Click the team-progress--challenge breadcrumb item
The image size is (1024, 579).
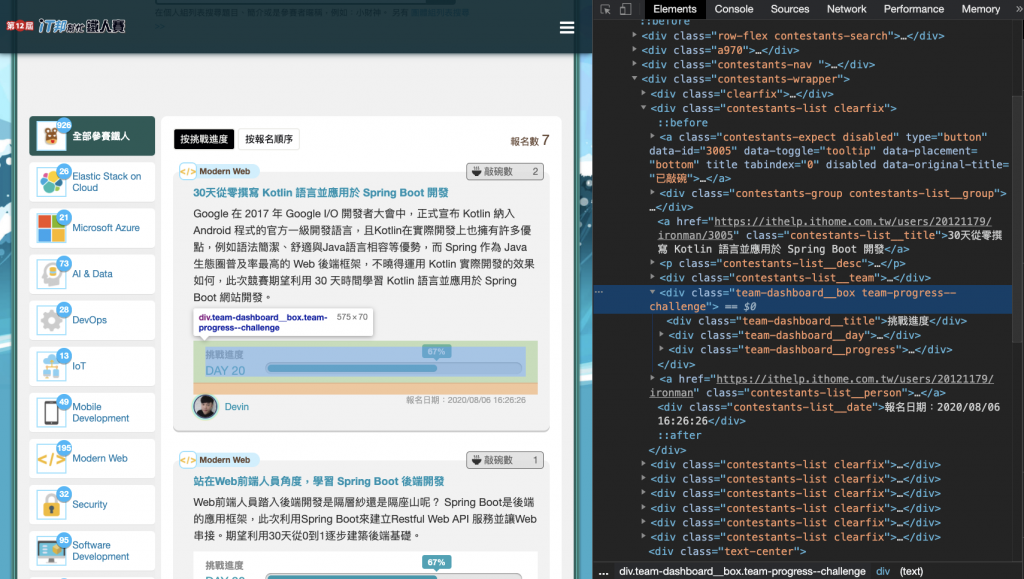click(742, 572)
